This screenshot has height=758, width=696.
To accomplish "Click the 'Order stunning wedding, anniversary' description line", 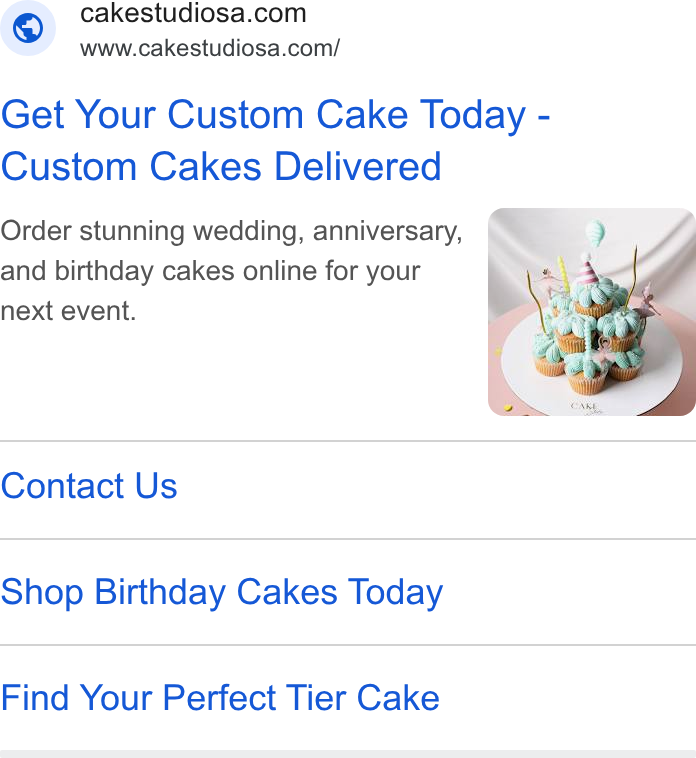I will pos(232,232).
